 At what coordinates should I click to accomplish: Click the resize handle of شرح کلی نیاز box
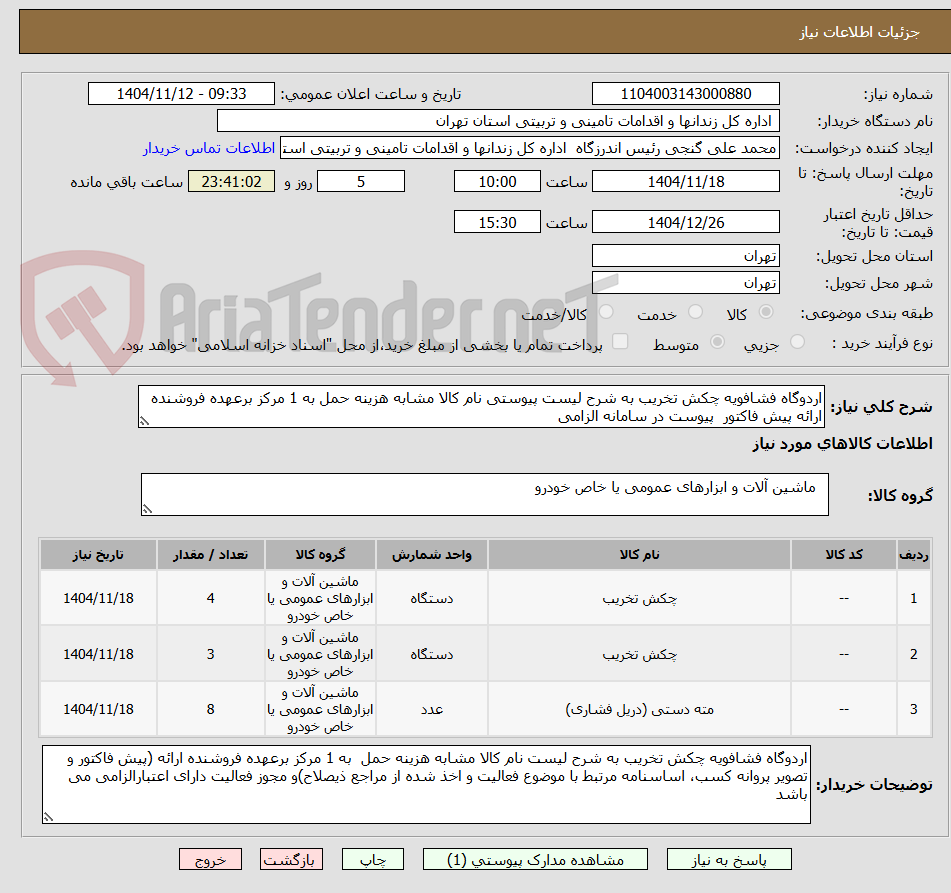[144, 422]
